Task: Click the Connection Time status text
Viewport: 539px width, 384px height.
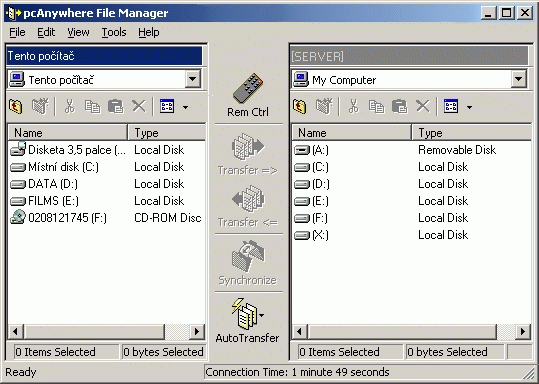Action: pos(297,372)
